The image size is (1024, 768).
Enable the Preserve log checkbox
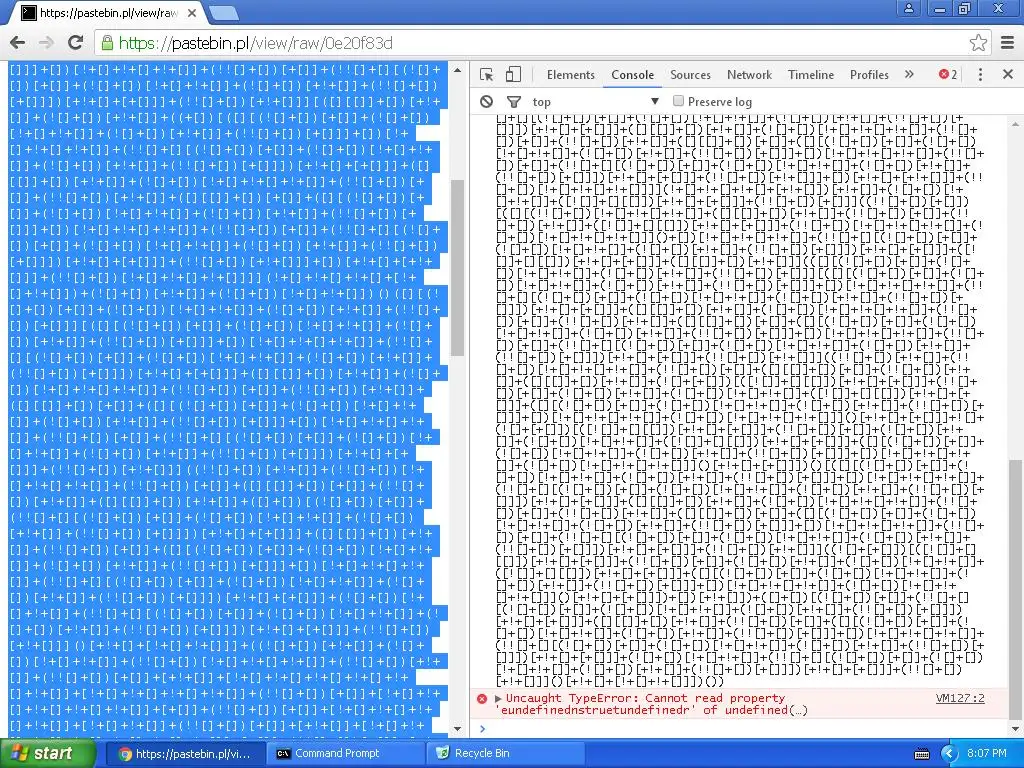click(678, 101)
